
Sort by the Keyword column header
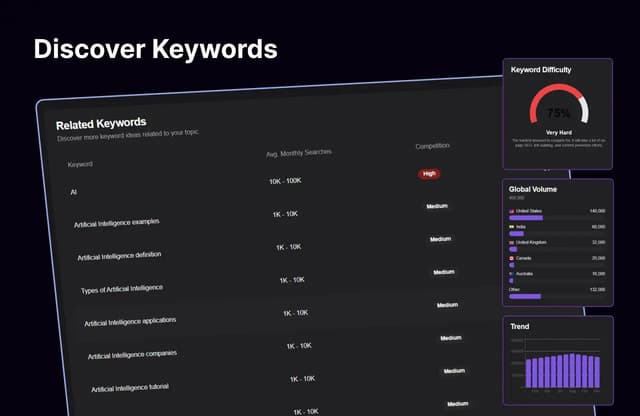[80, 164]
